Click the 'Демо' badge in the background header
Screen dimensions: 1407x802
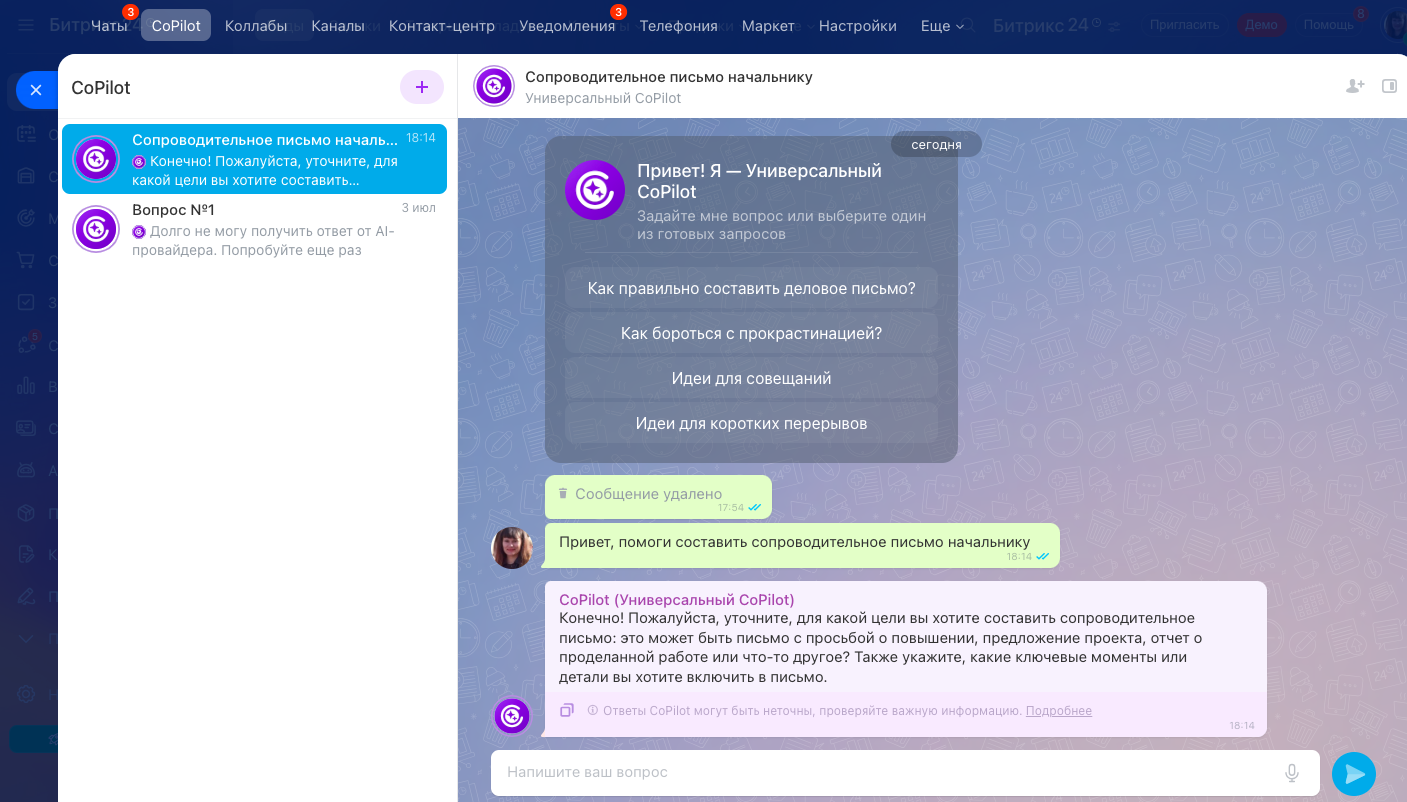click(x=1260, y=25)
